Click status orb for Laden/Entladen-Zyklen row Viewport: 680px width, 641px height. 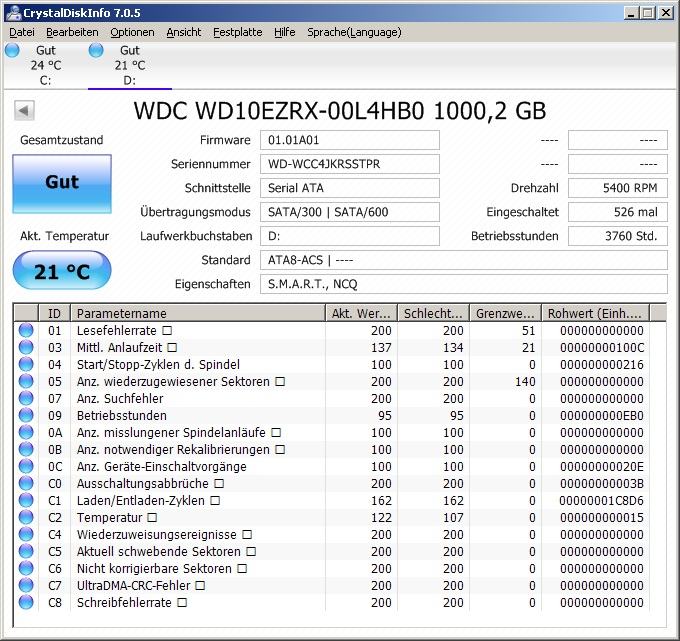coord(26,500)
